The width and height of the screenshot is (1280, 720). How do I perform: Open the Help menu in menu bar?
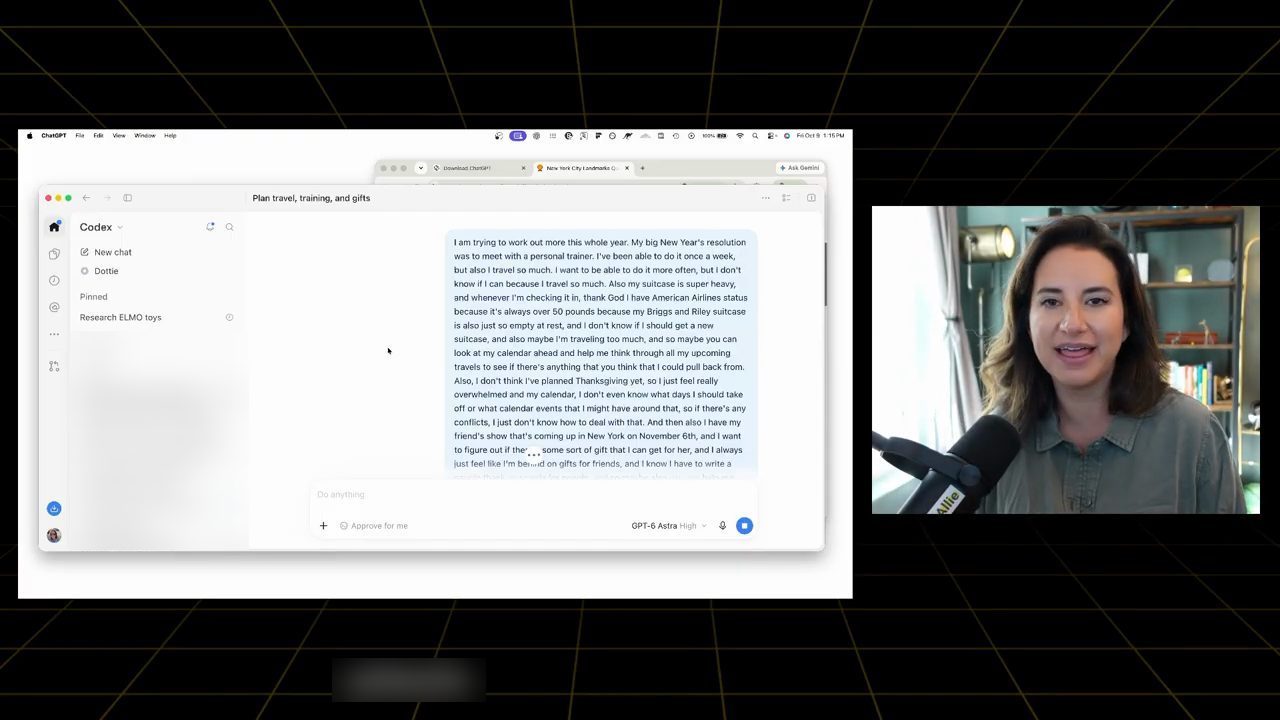[x=170, y=135]
